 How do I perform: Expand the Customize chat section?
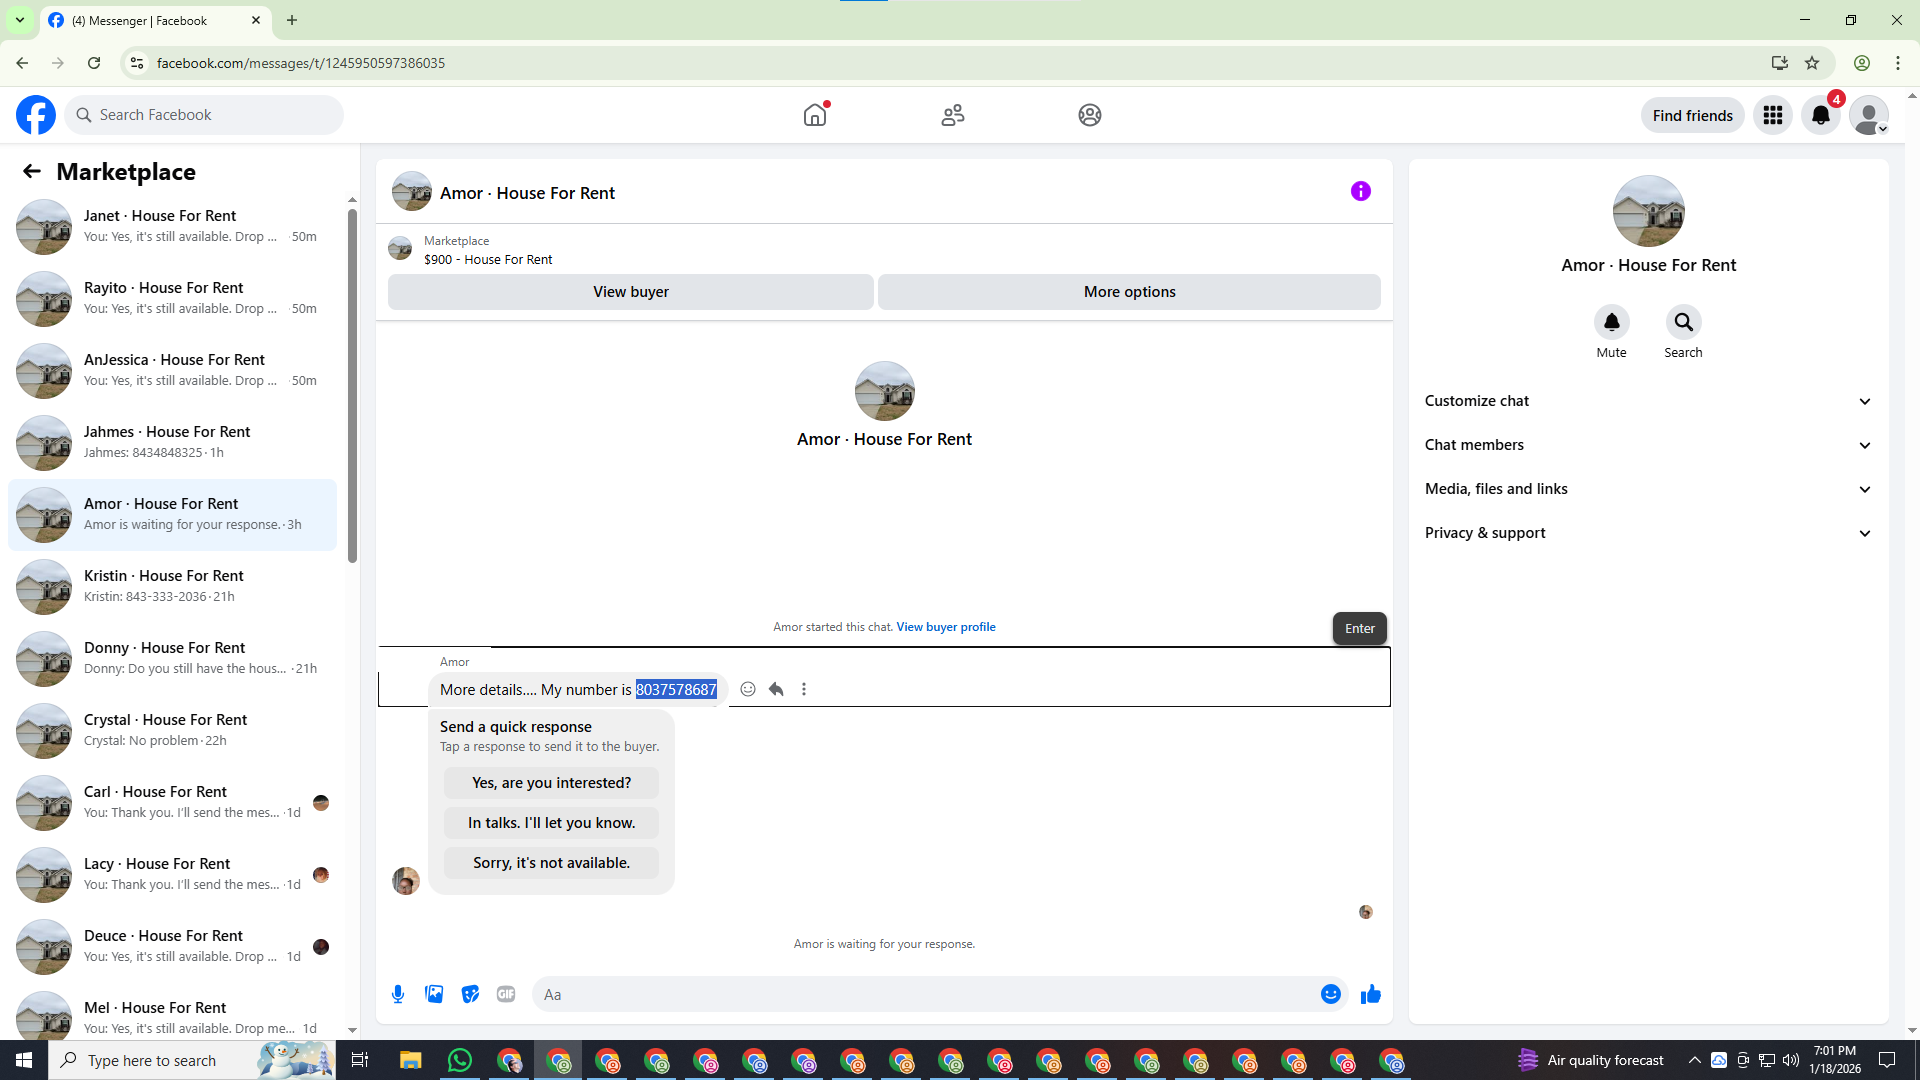click(x=1648, y=401)
